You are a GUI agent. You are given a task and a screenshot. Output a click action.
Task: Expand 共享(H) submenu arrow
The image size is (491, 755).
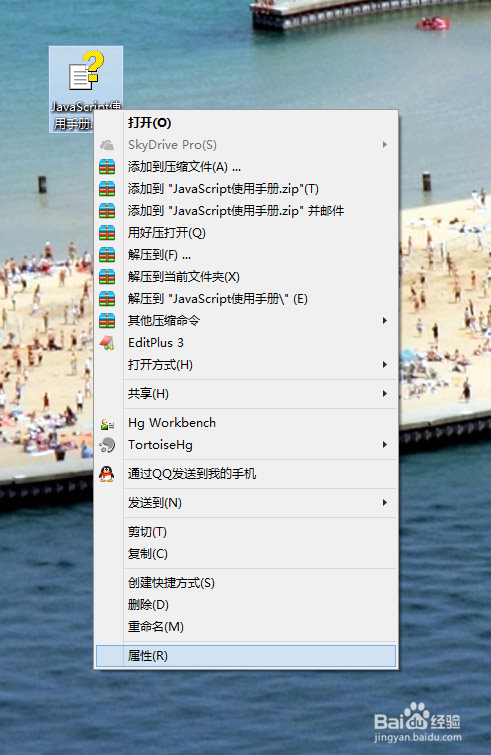point(385,394)
